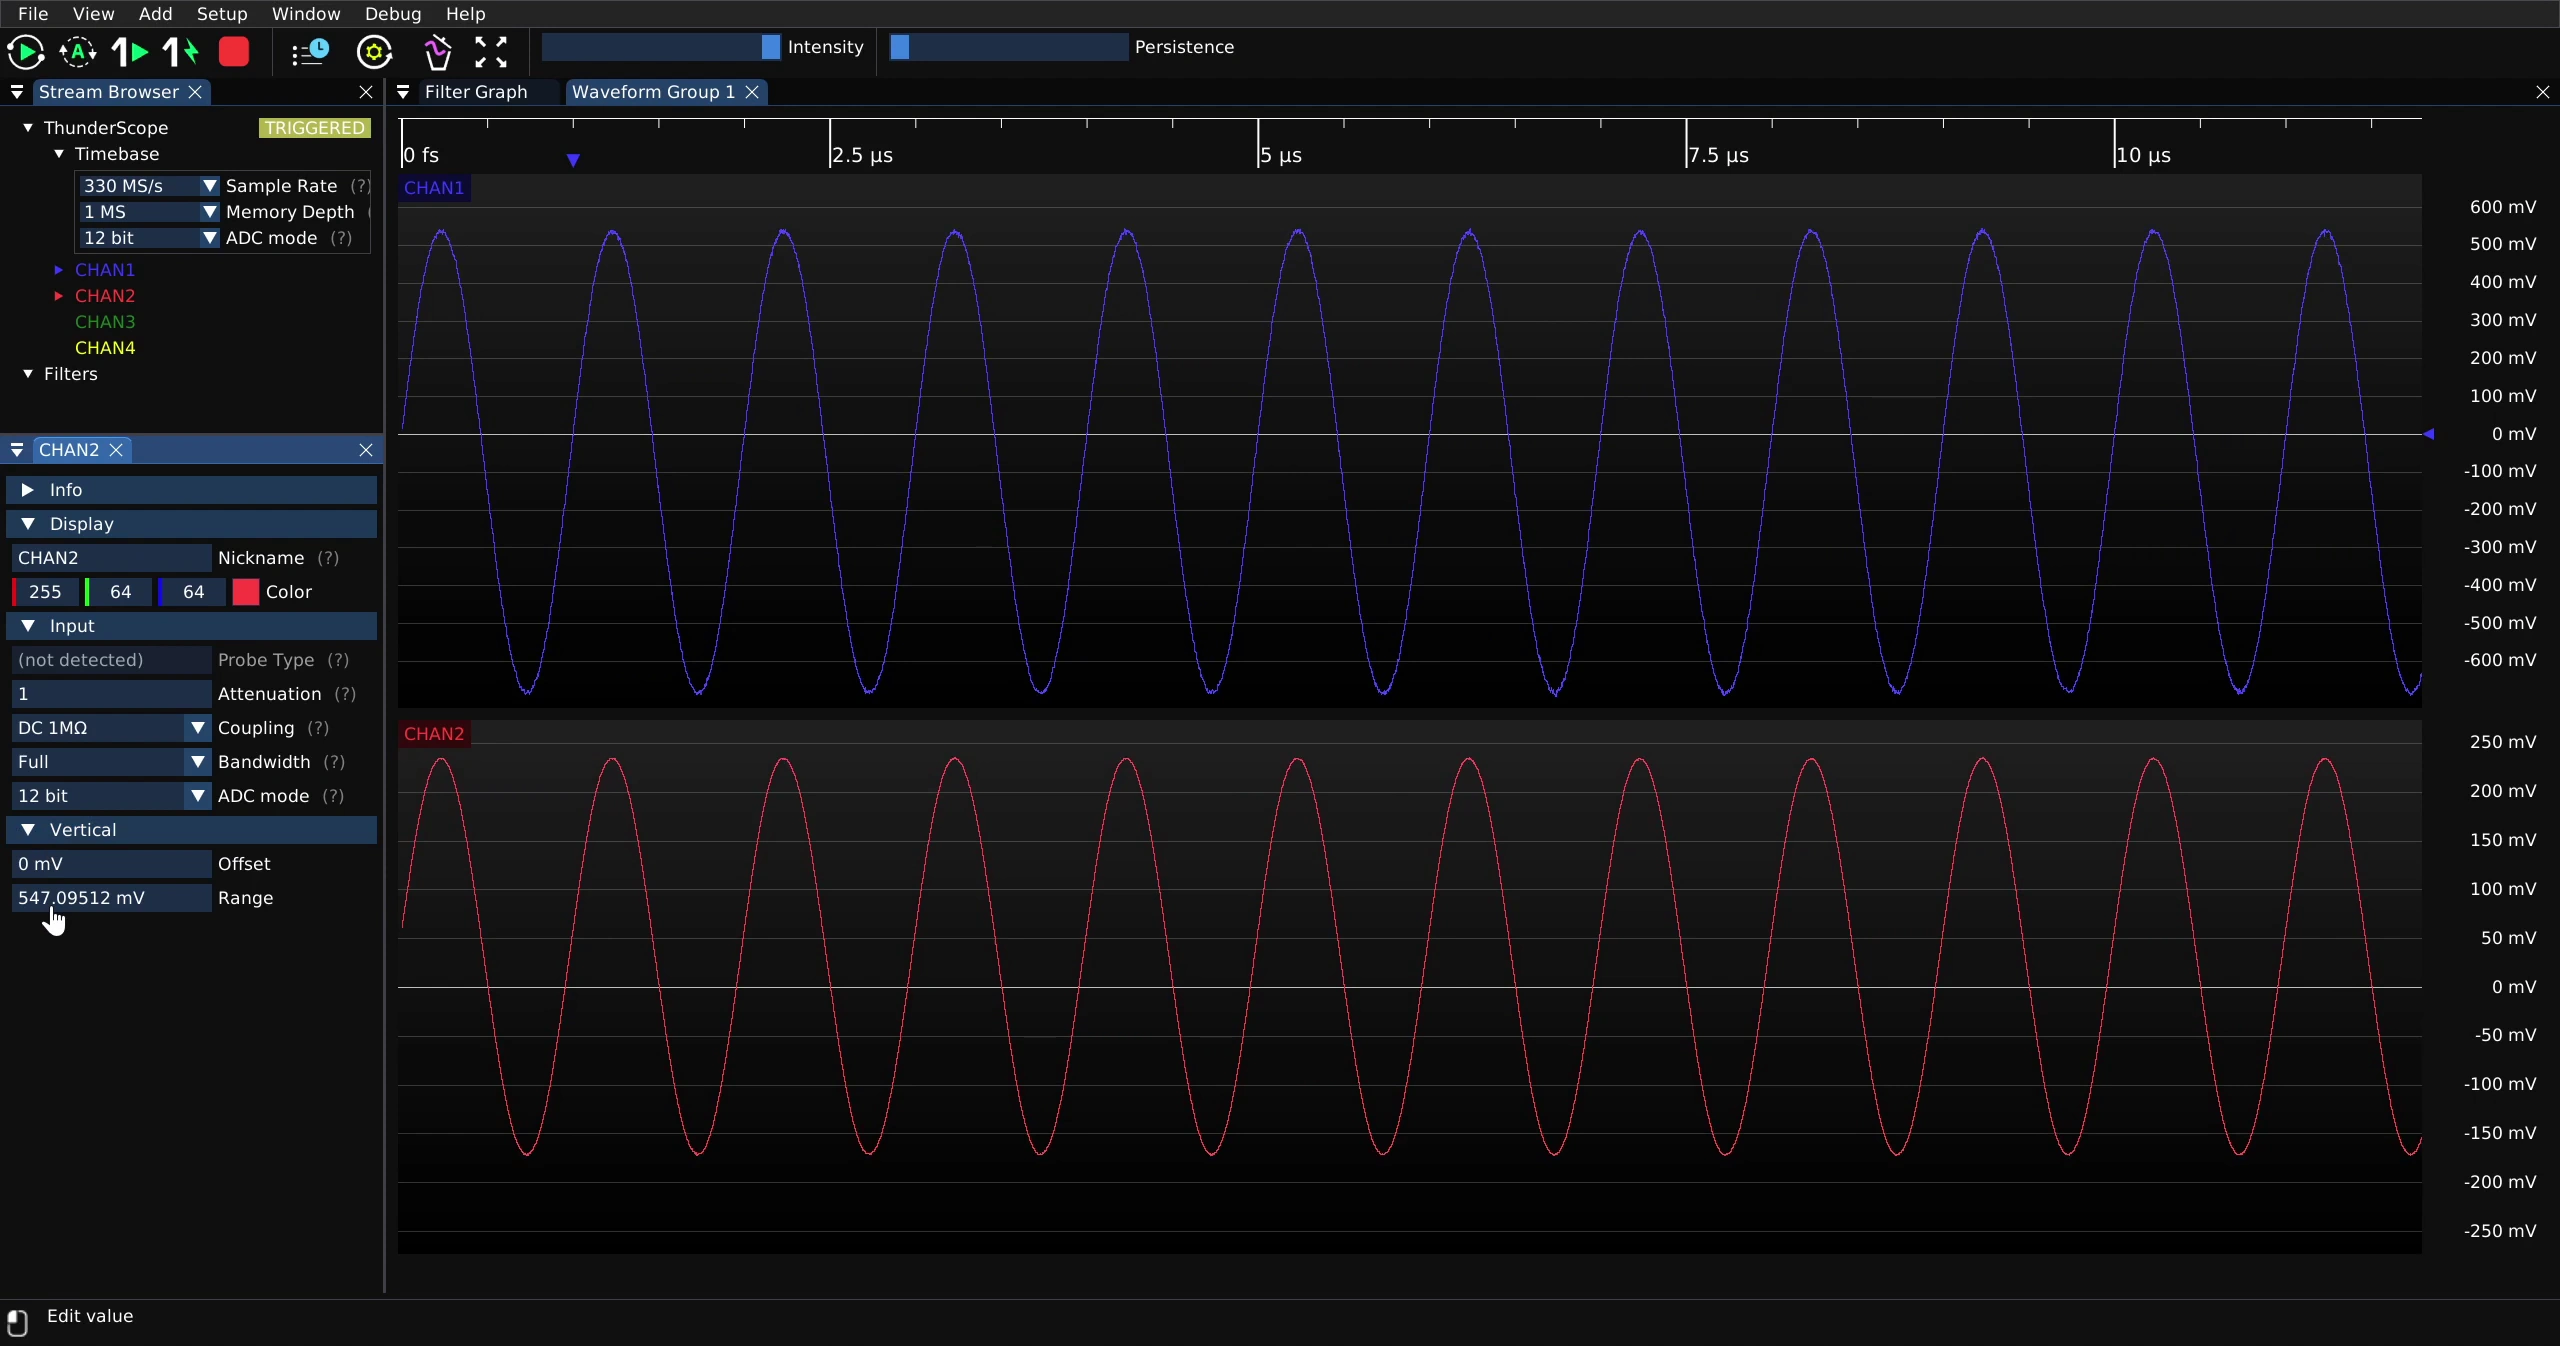The height and width of the screenshot is (1346, 2560).
Task: Open the Stream Browser panel dock menu icon
Action: pos(17,92)
